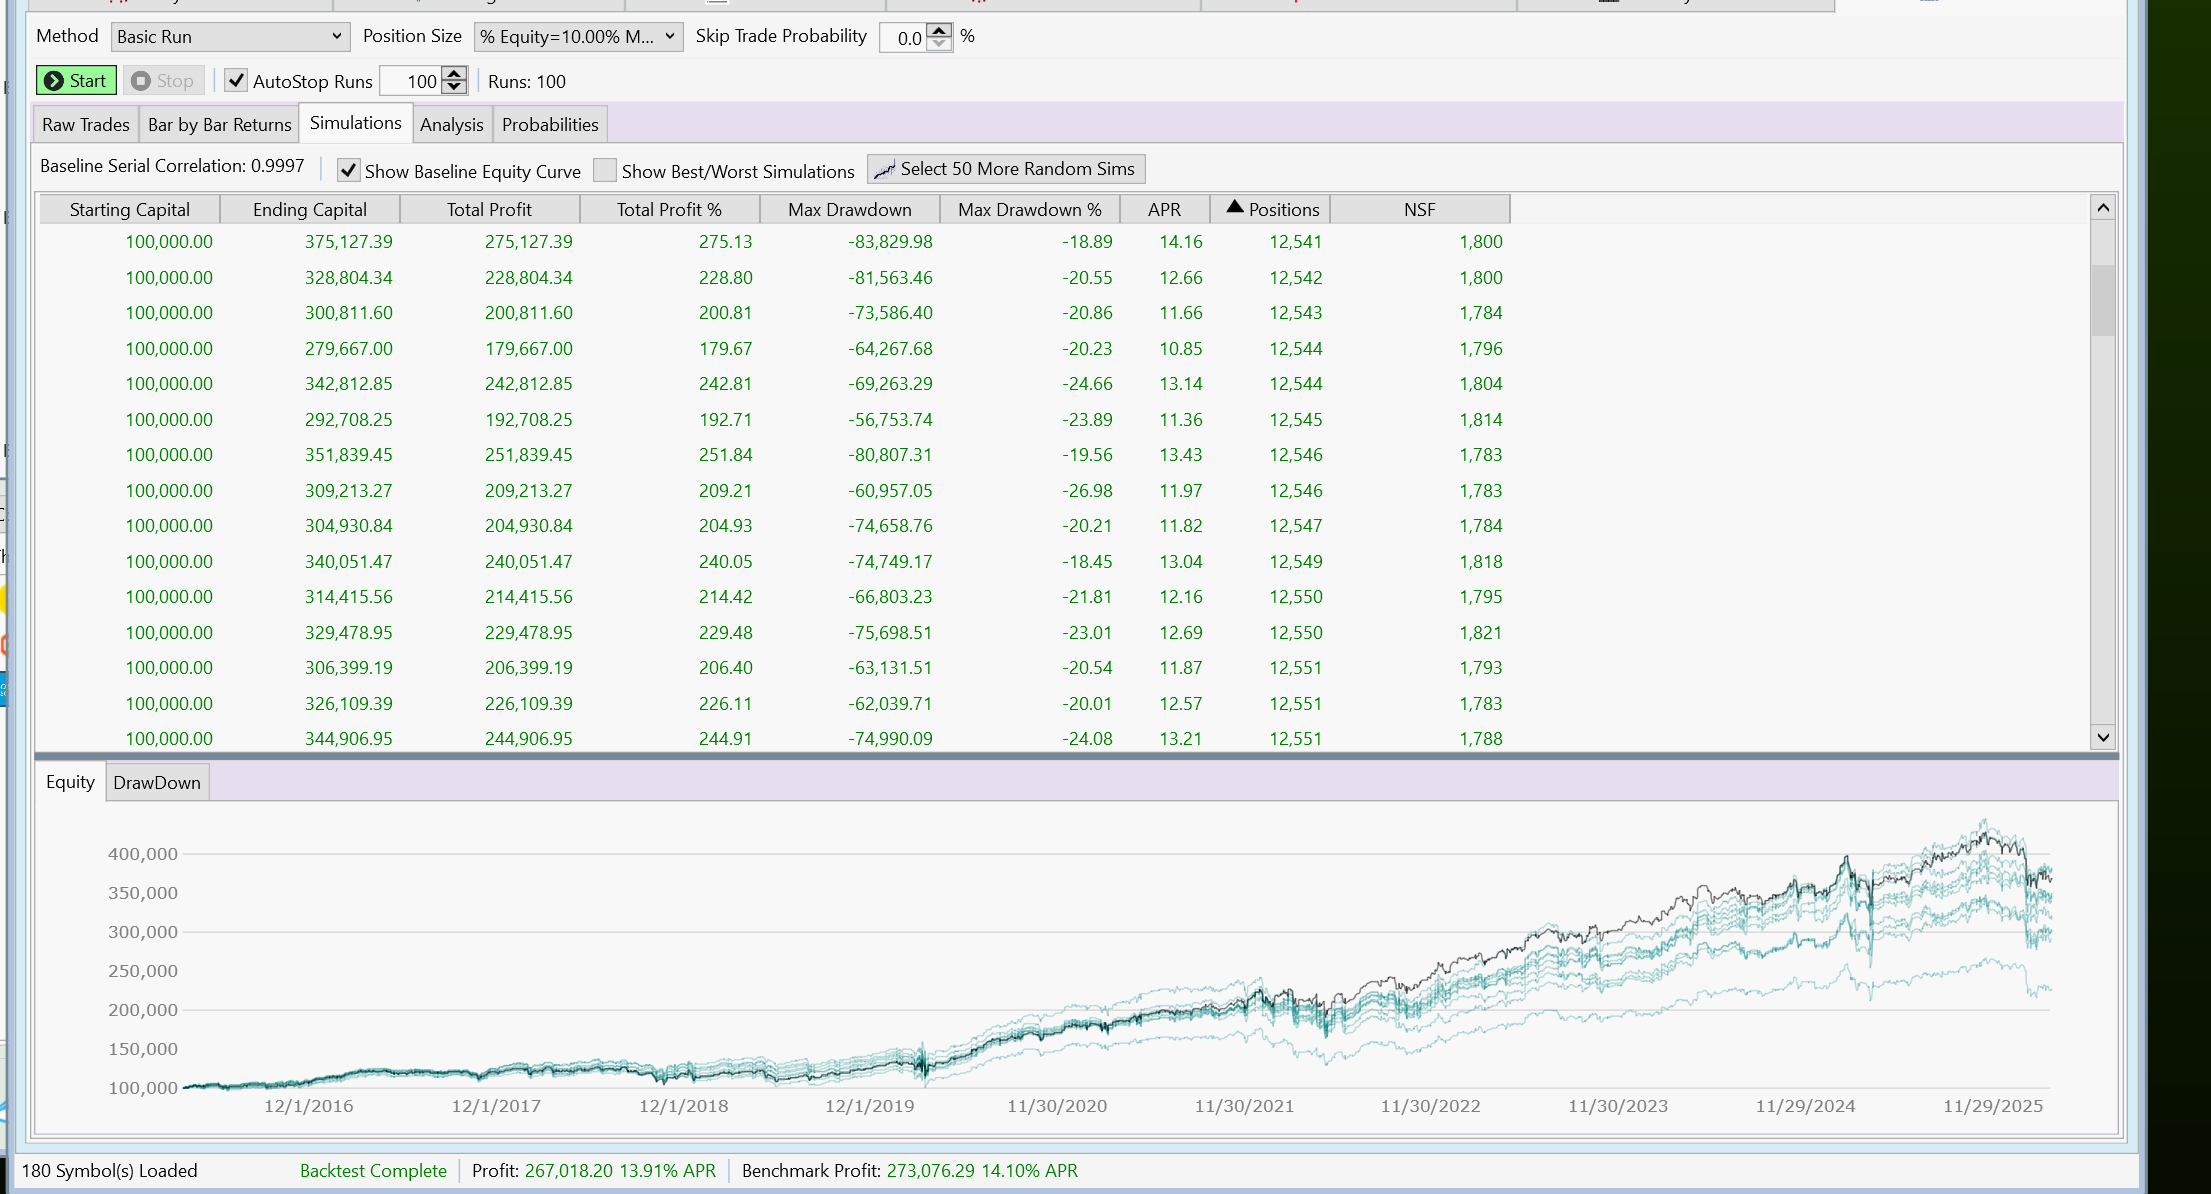Open the Probabilities tab
The height and width of the screenshot is (1194, 2211).
pos(550,125)
